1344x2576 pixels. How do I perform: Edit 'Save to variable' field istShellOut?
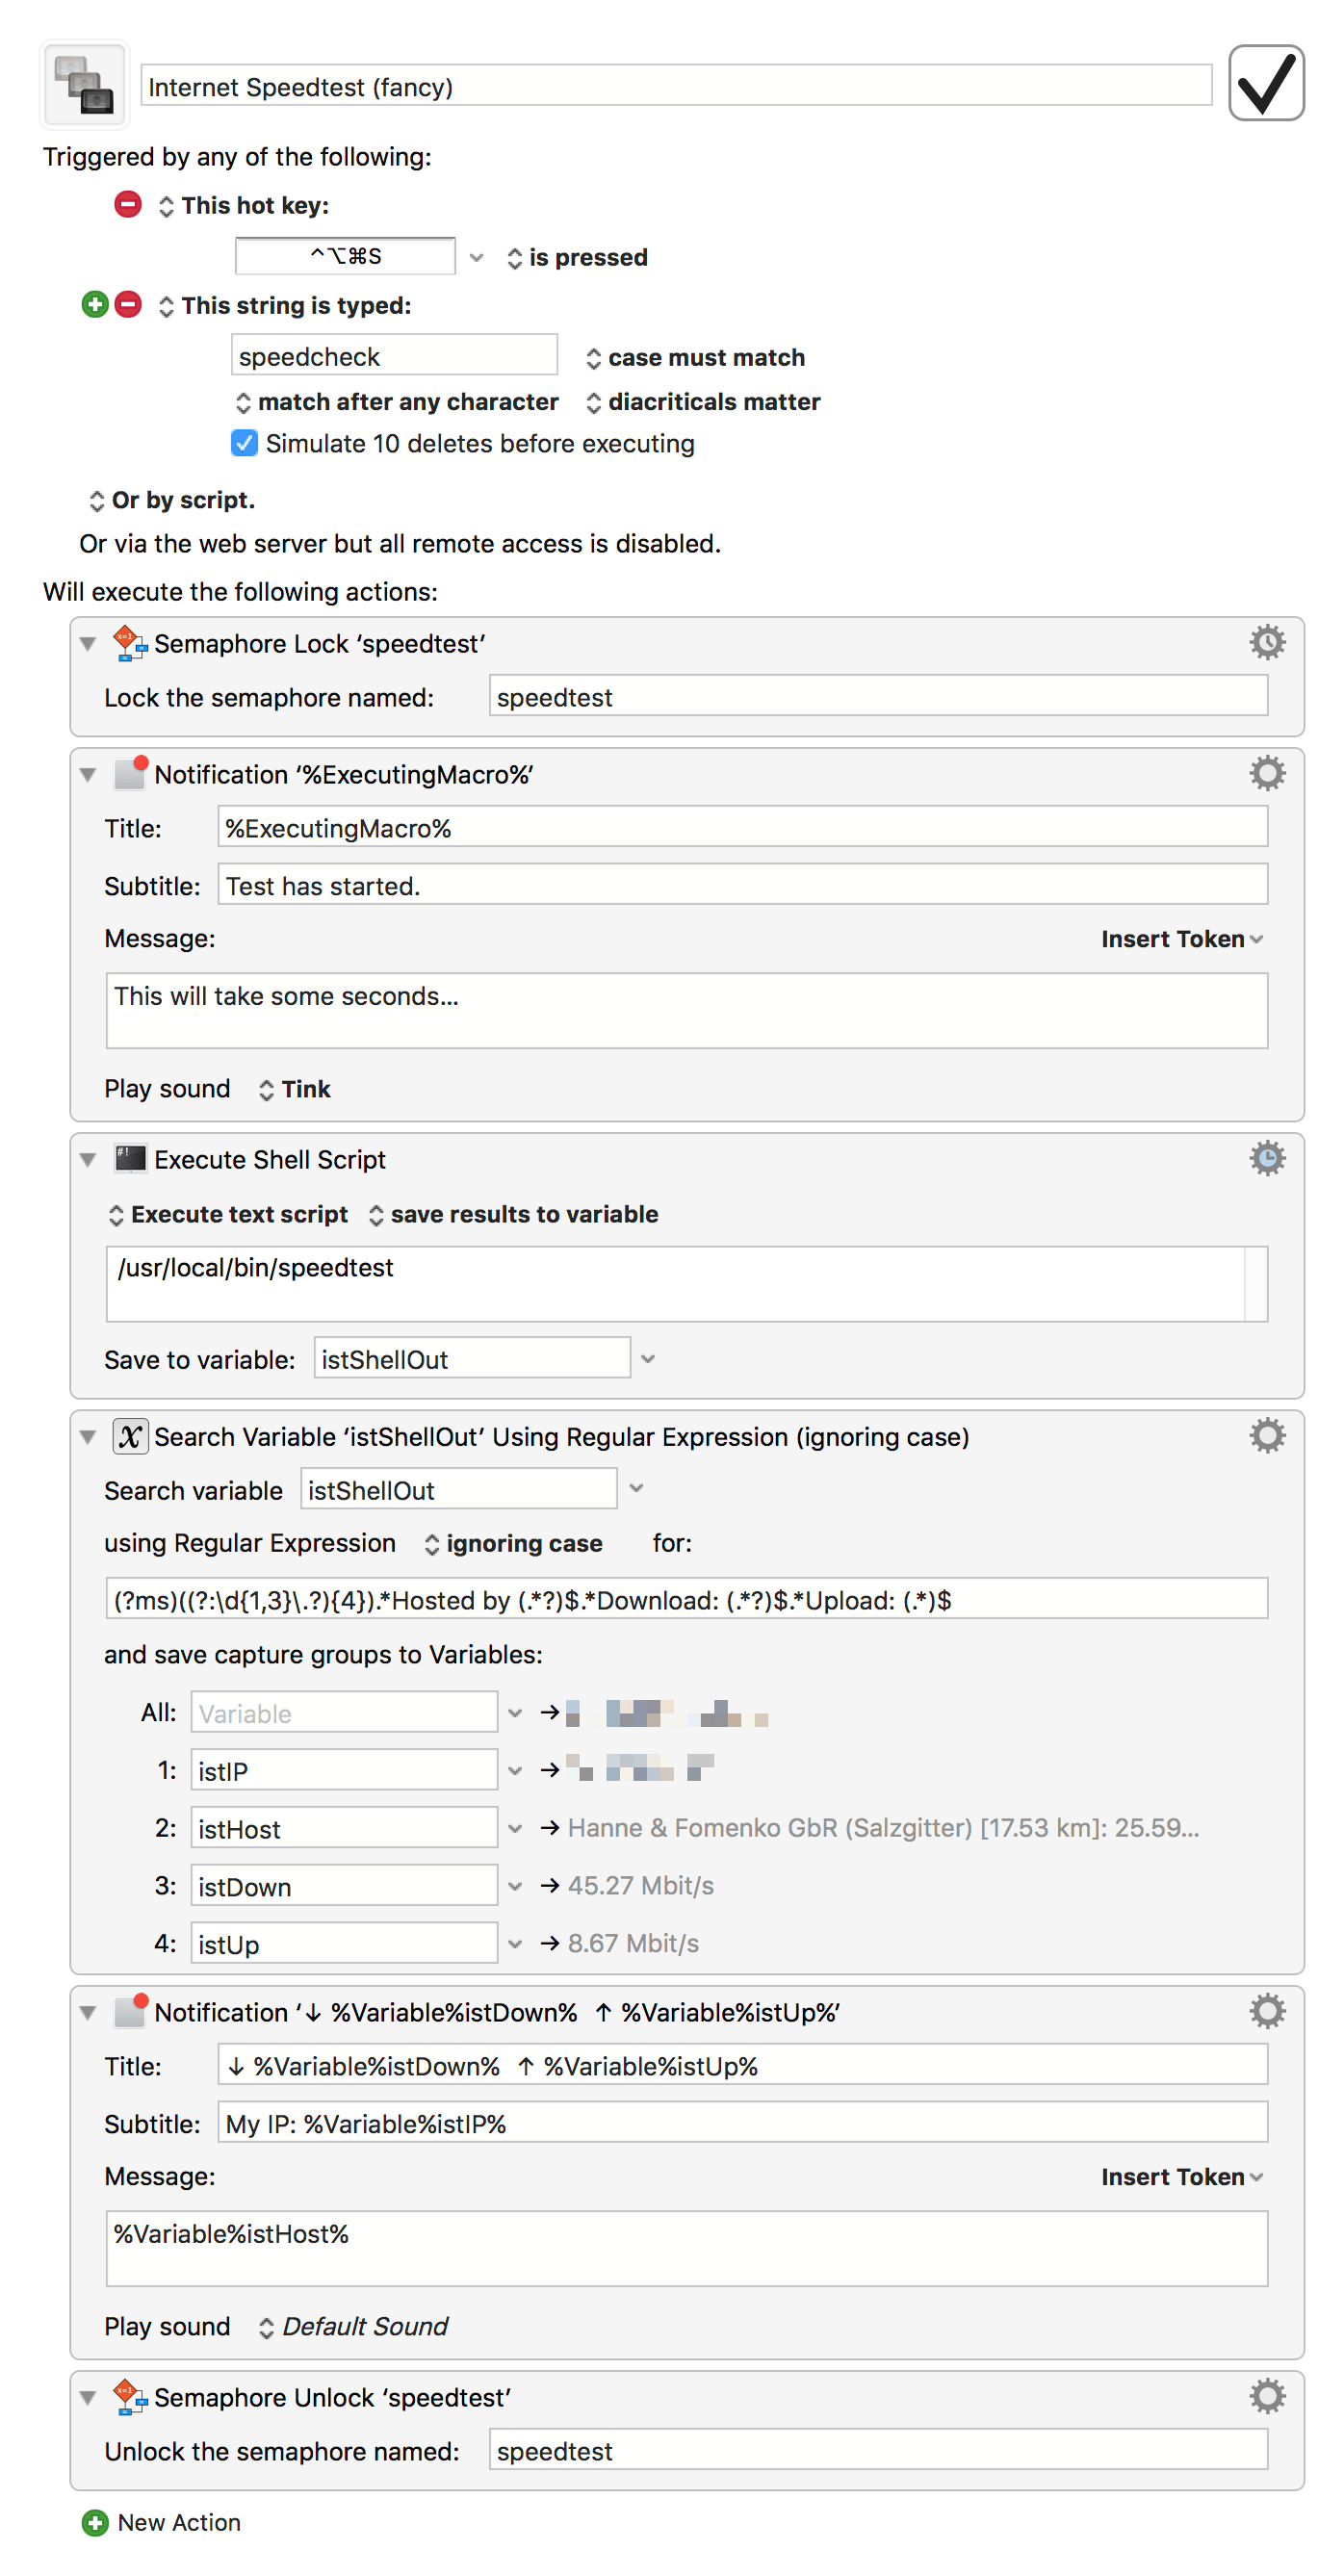click(472, 1359)
